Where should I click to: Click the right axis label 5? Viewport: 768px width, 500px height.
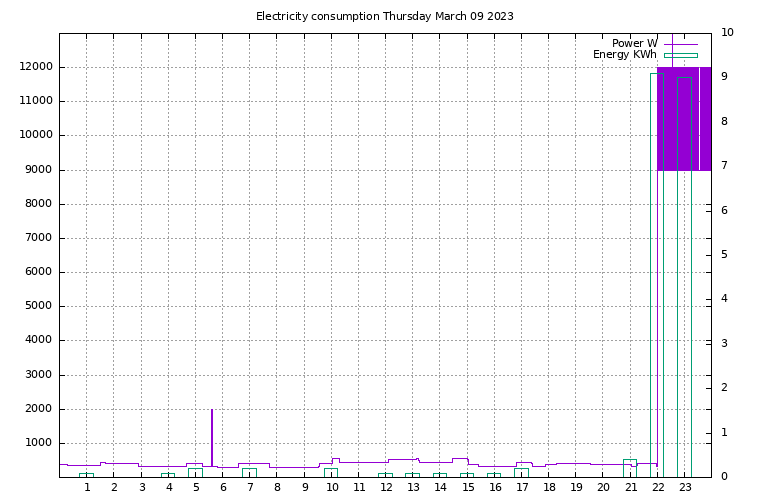724,254
